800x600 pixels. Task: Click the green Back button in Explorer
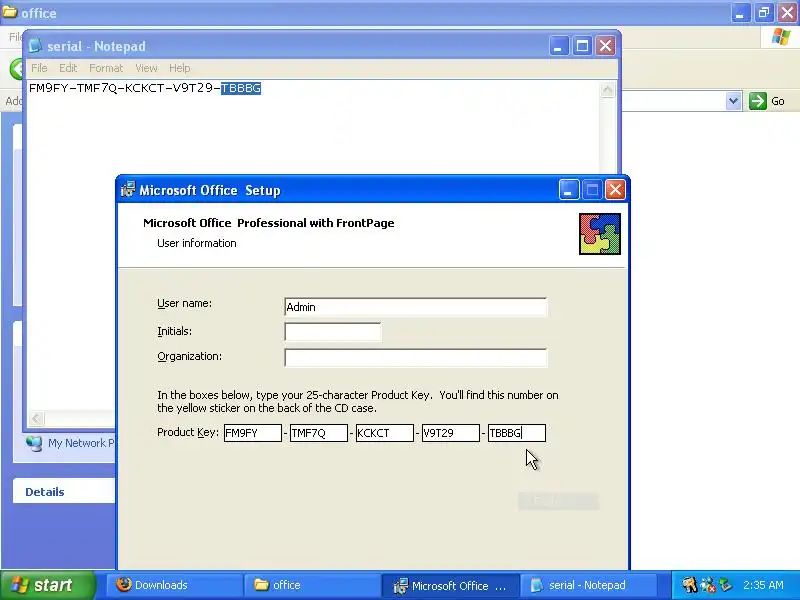[16, 68]
